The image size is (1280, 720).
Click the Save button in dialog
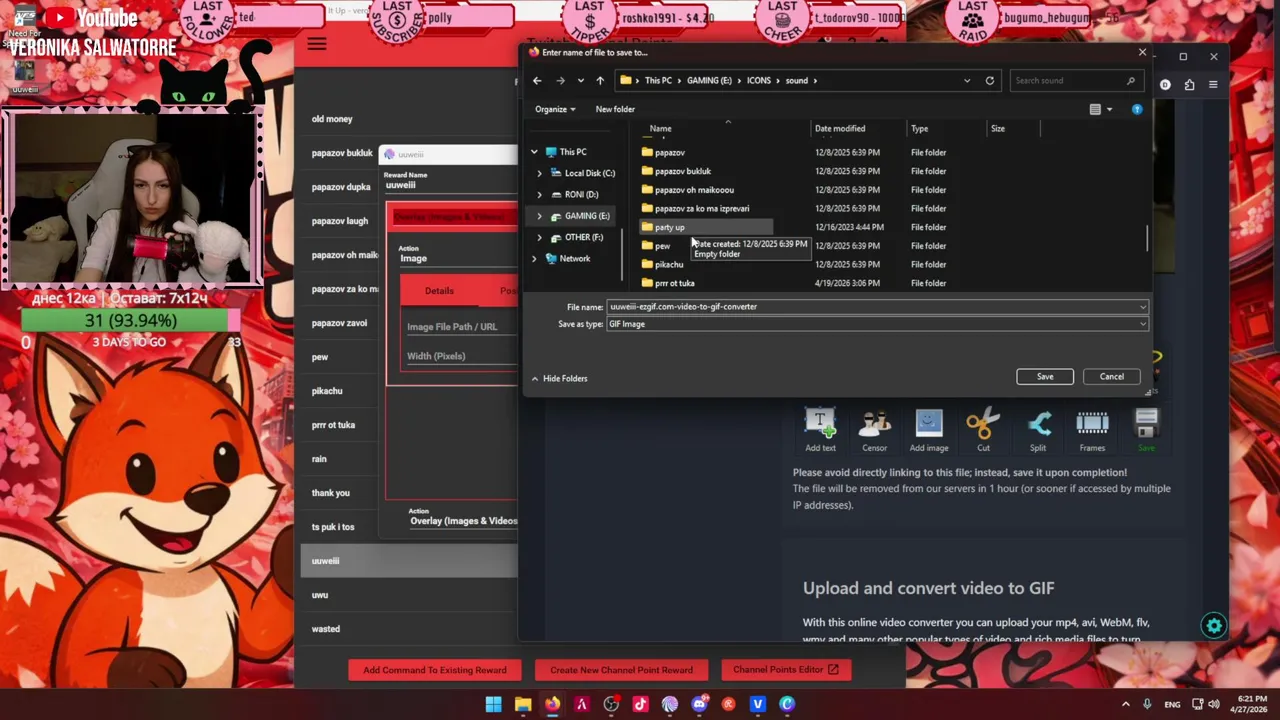click(1045, 377)
